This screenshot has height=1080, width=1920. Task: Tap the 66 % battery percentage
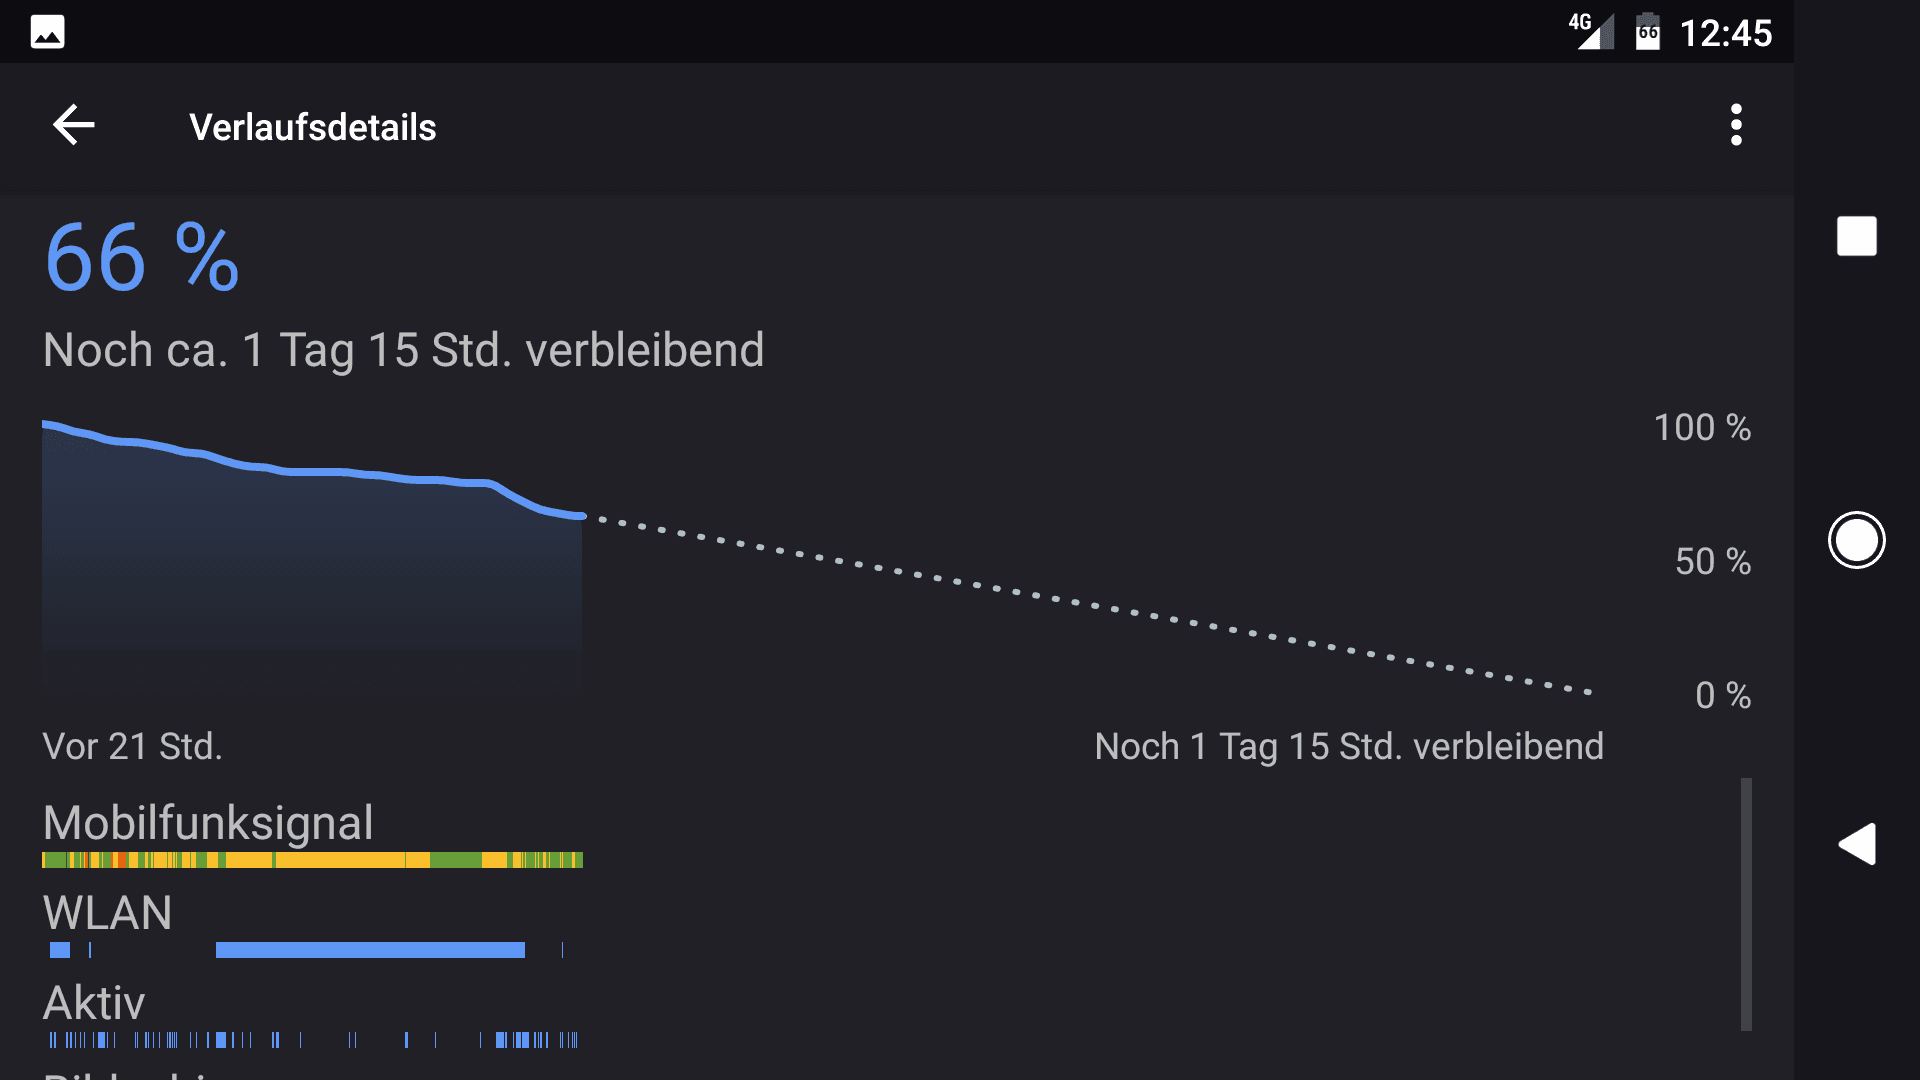pyautogui.click(x=141, y=258)
